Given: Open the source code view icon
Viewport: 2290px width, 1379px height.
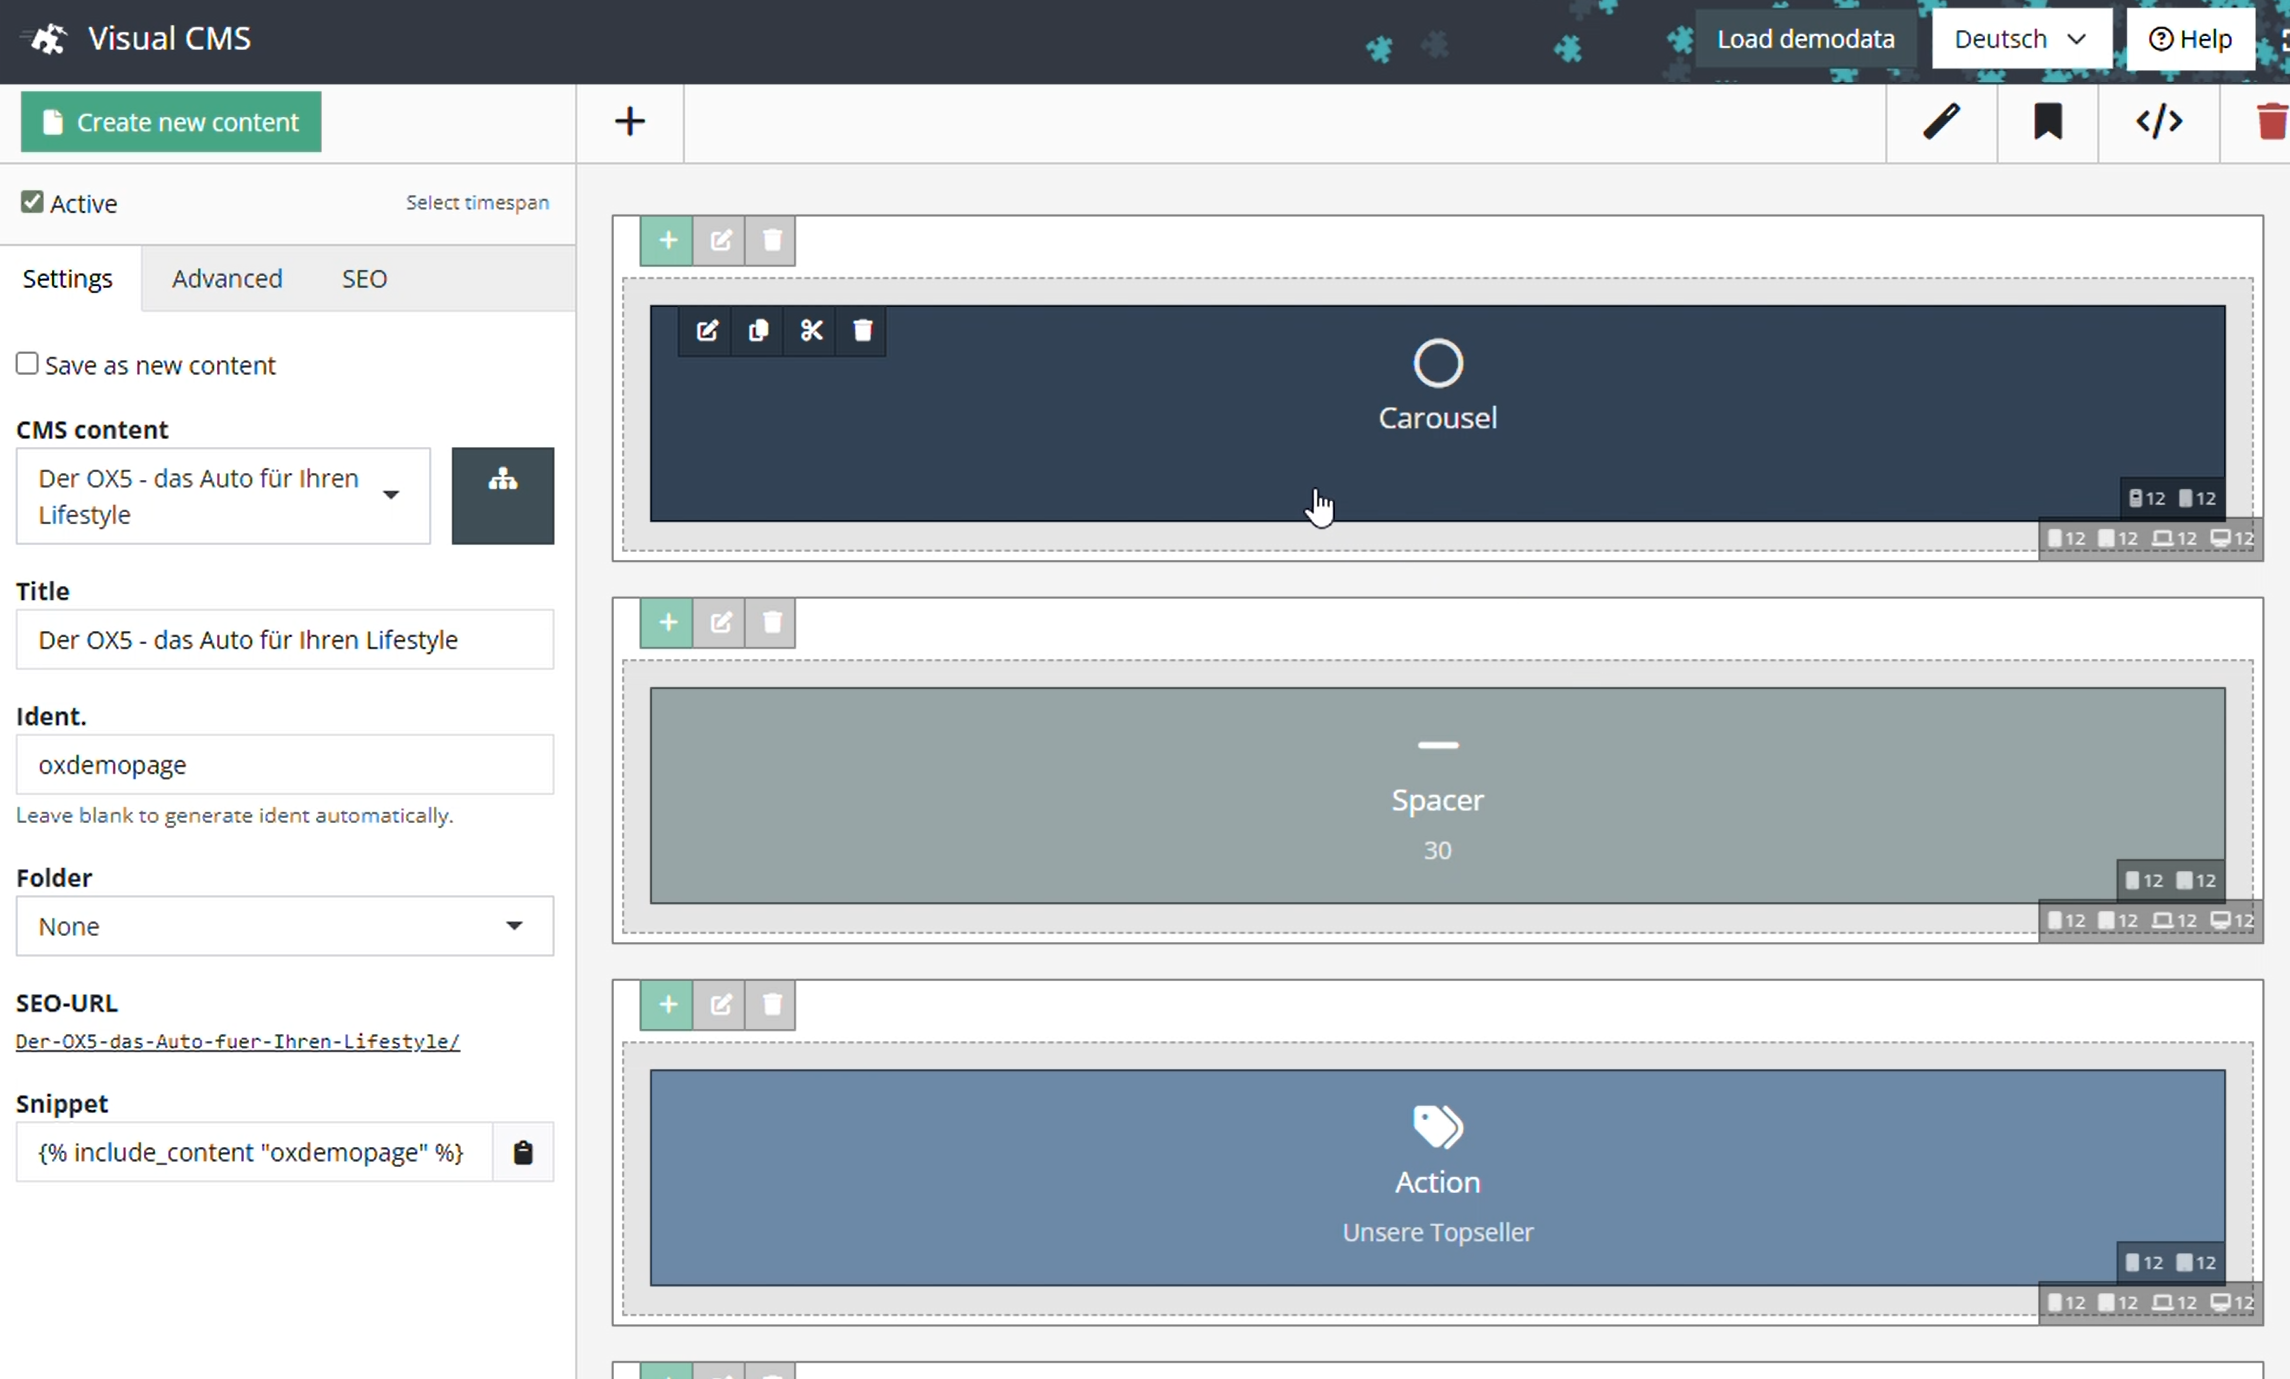Looking at the screenshot, I should tap(2158, 122).
